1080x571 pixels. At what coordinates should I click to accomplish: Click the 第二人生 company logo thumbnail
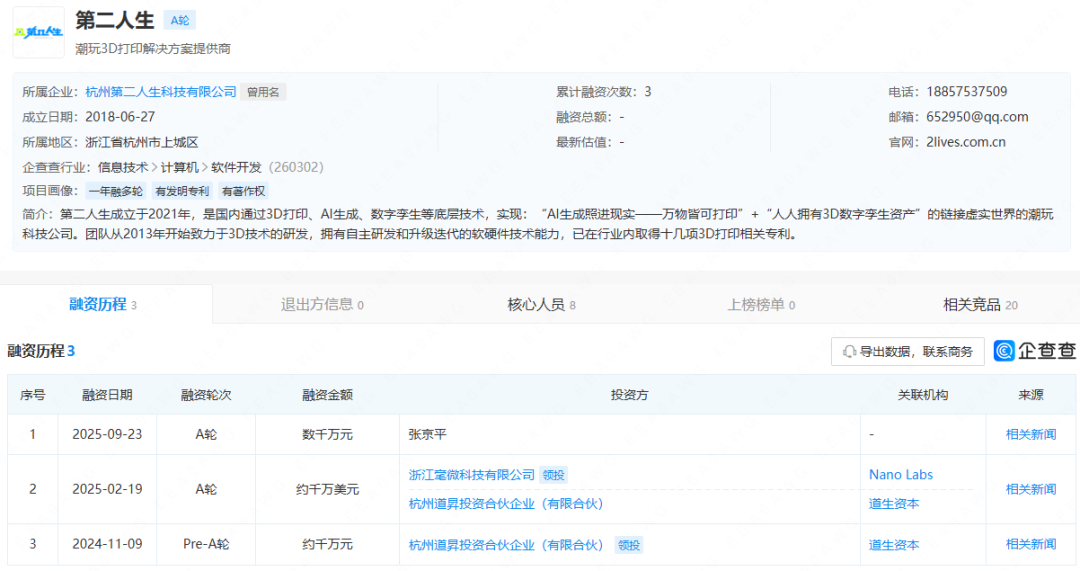pyautogui.click(x=38, y=33)
